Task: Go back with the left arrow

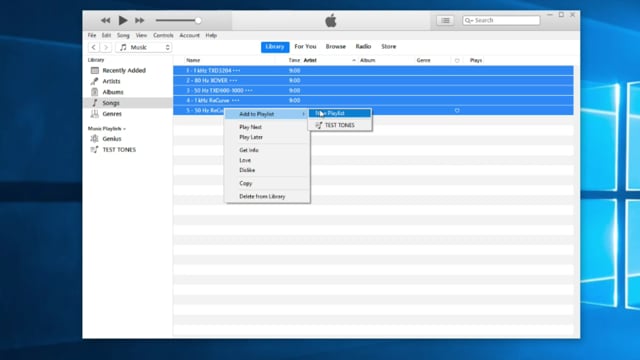Action: (94, 47)
